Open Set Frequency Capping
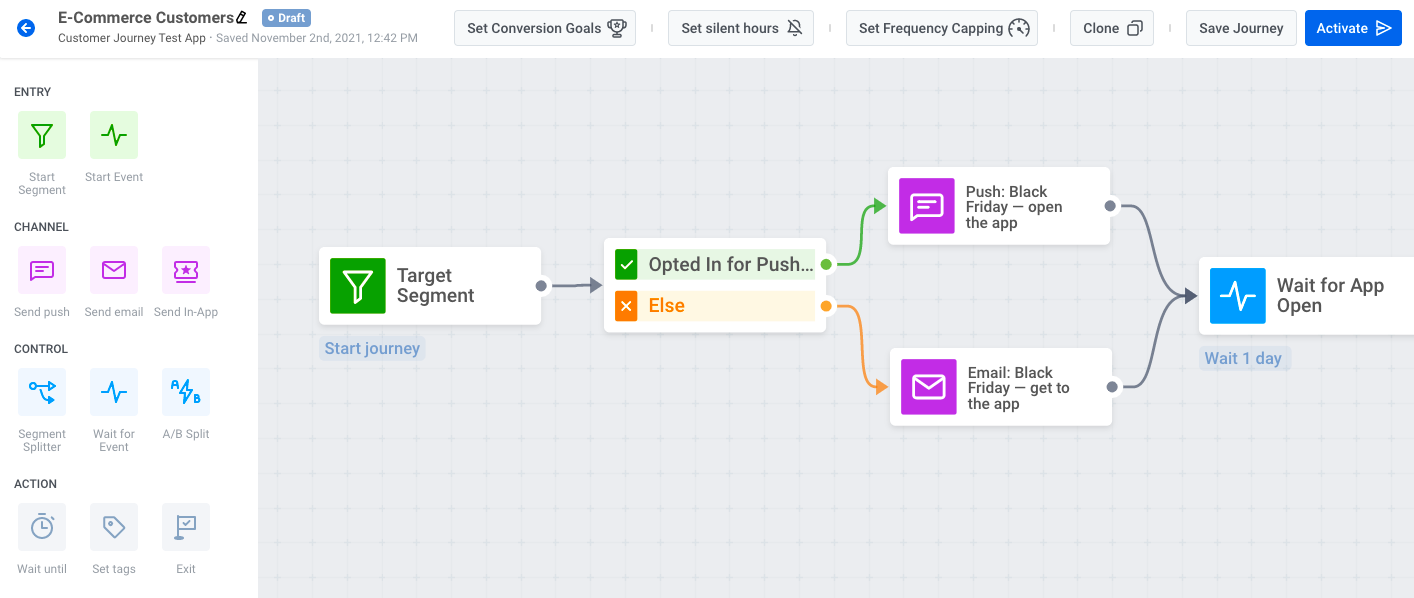 point(943,28)
